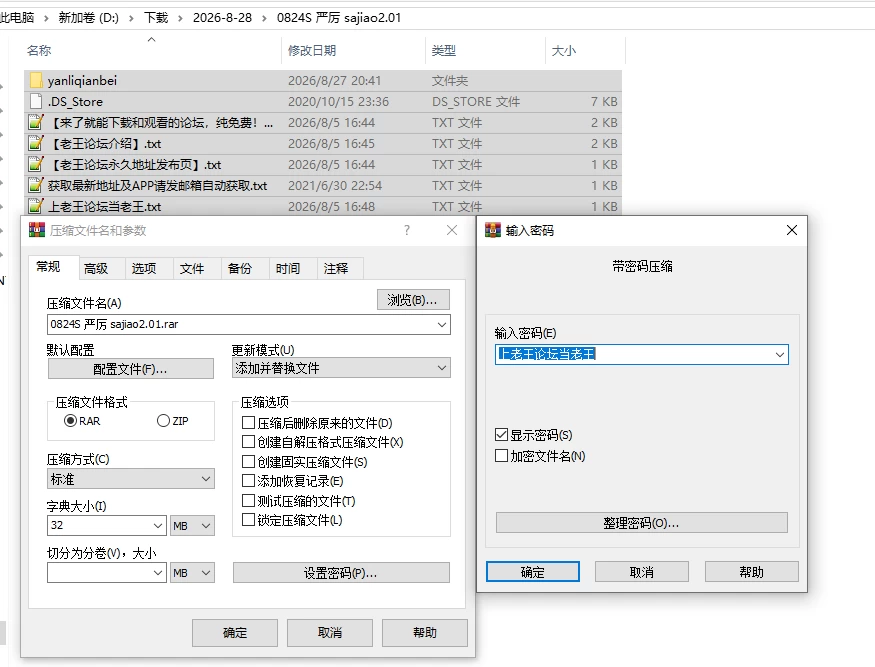Click WinRAR icon in 输入密码 title bar
Screen dimensions: 875x667
493,230
